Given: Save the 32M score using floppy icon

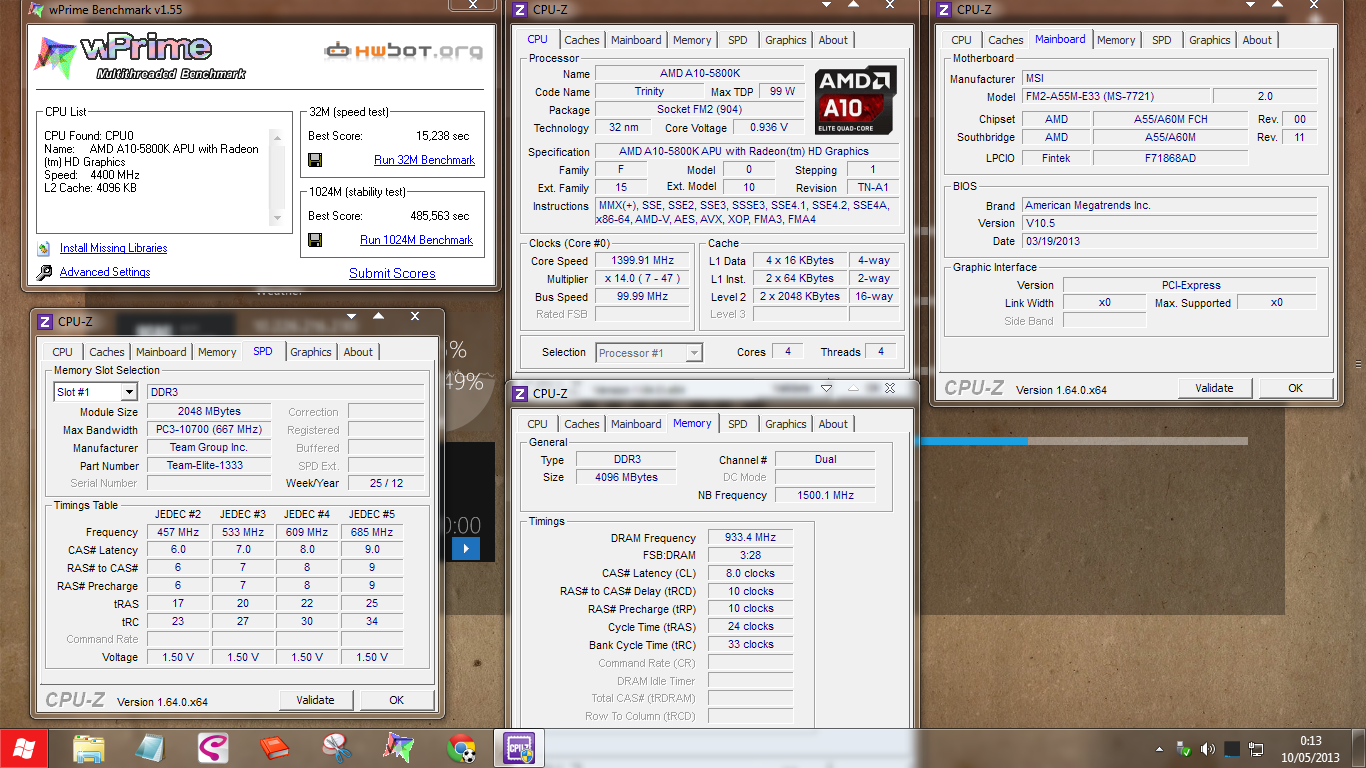Looking at the screenshot, I should point(315,160).
